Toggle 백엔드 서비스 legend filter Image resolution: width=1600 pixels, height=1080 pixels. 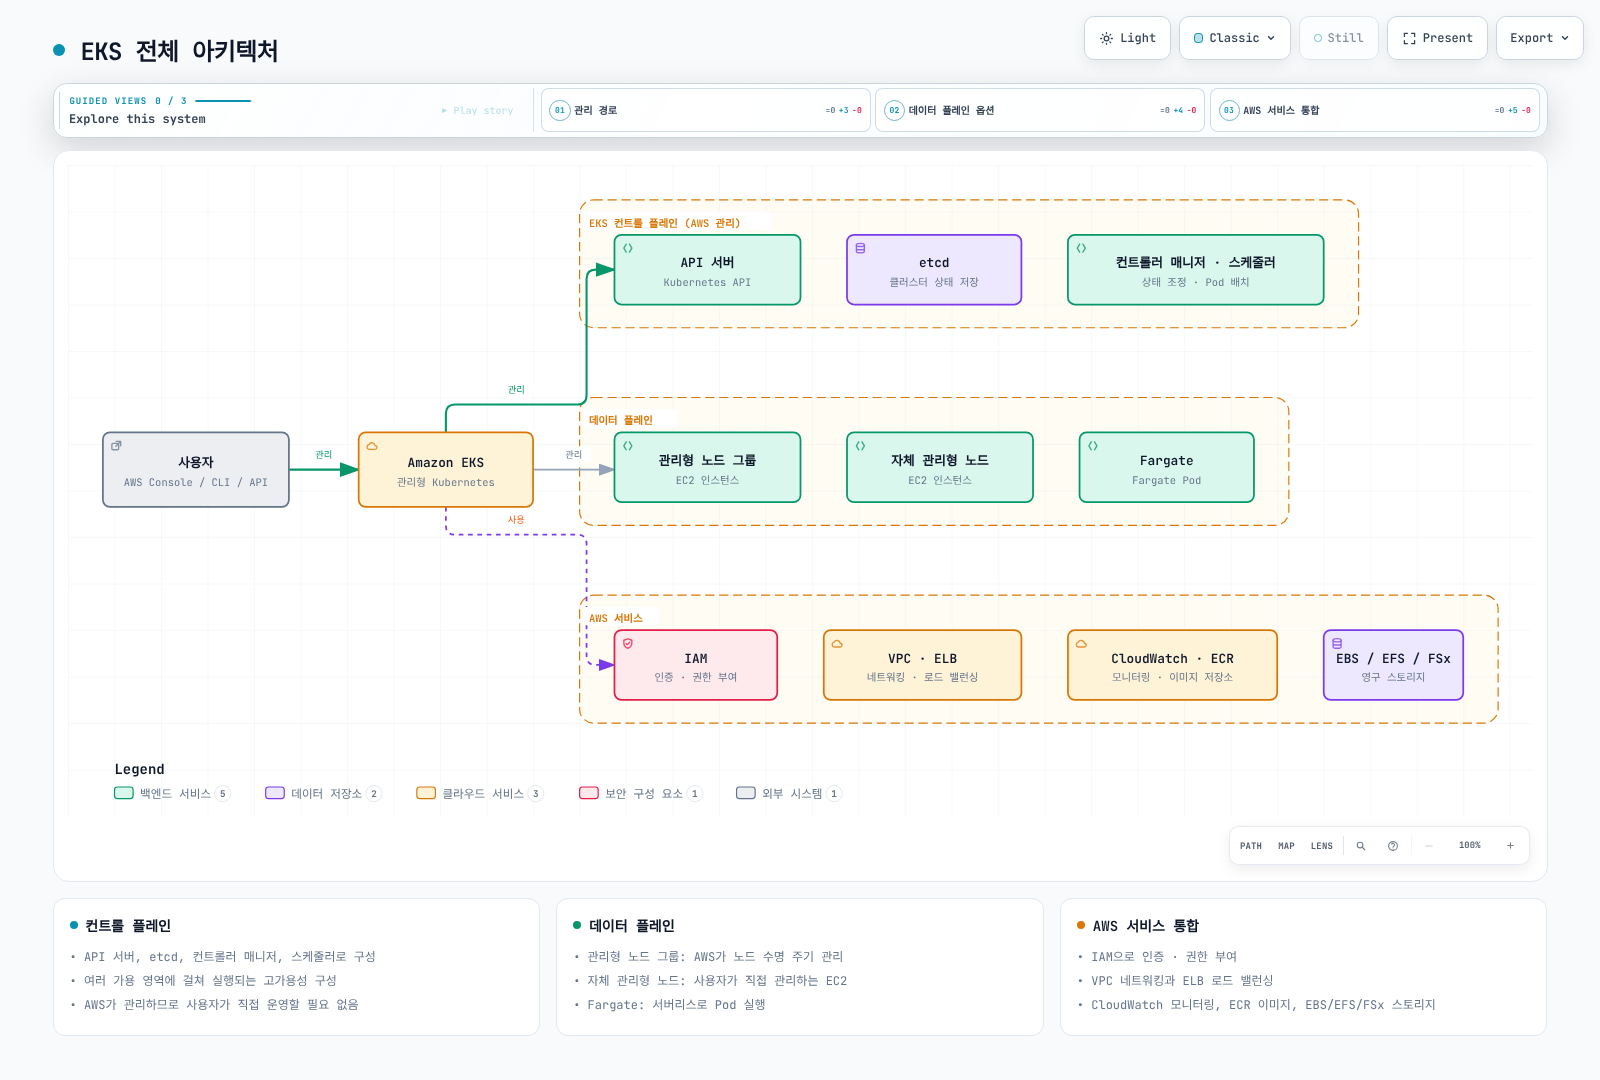click(172, 793)
